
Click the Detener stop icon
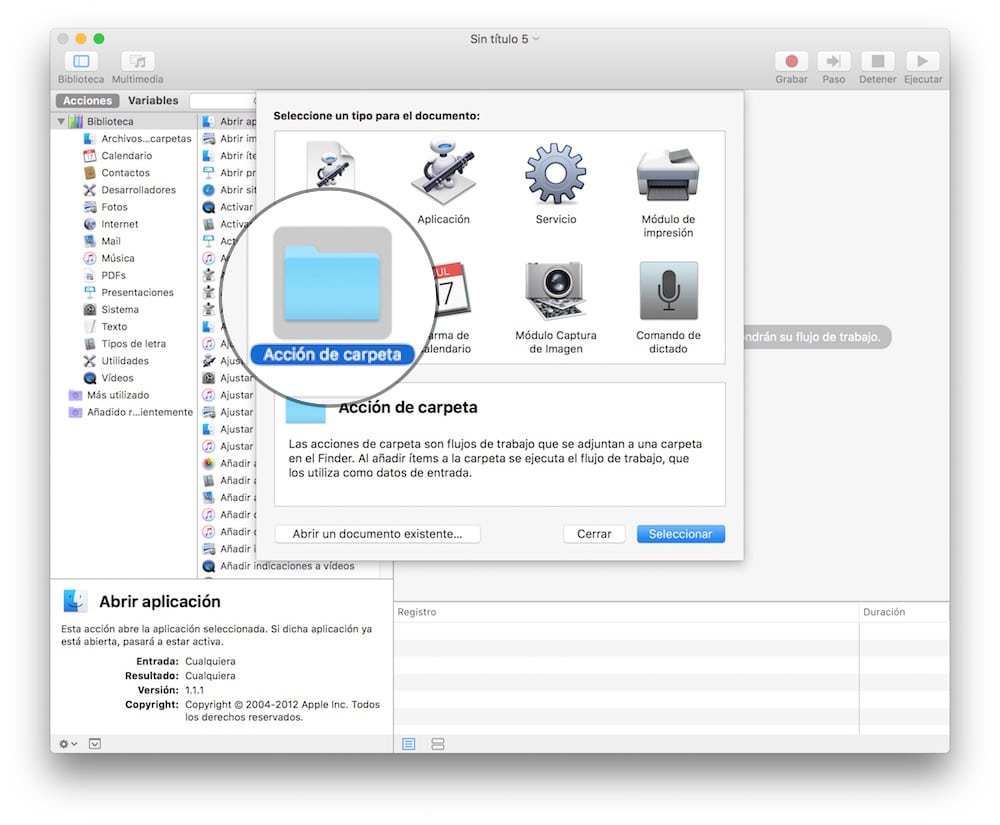tap(877, 62)
